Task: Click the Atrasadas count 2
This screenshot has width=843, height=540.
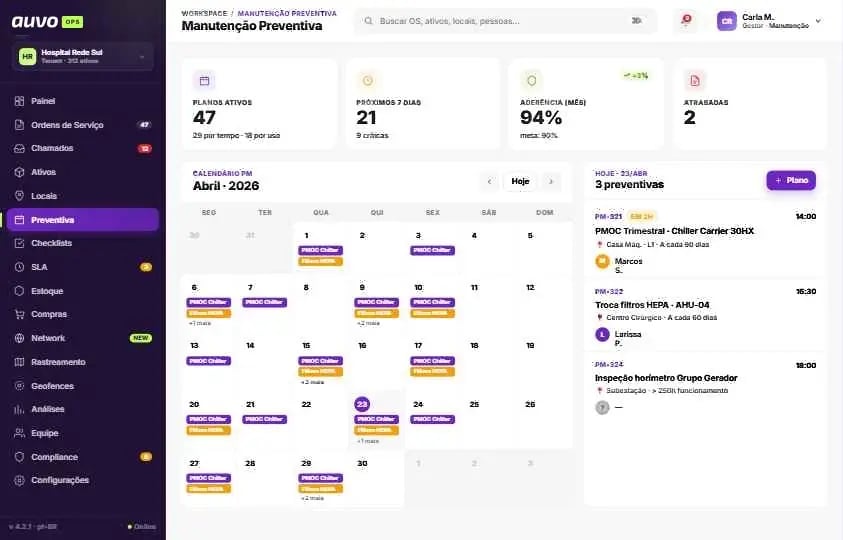Action: [x=689, y=117]
